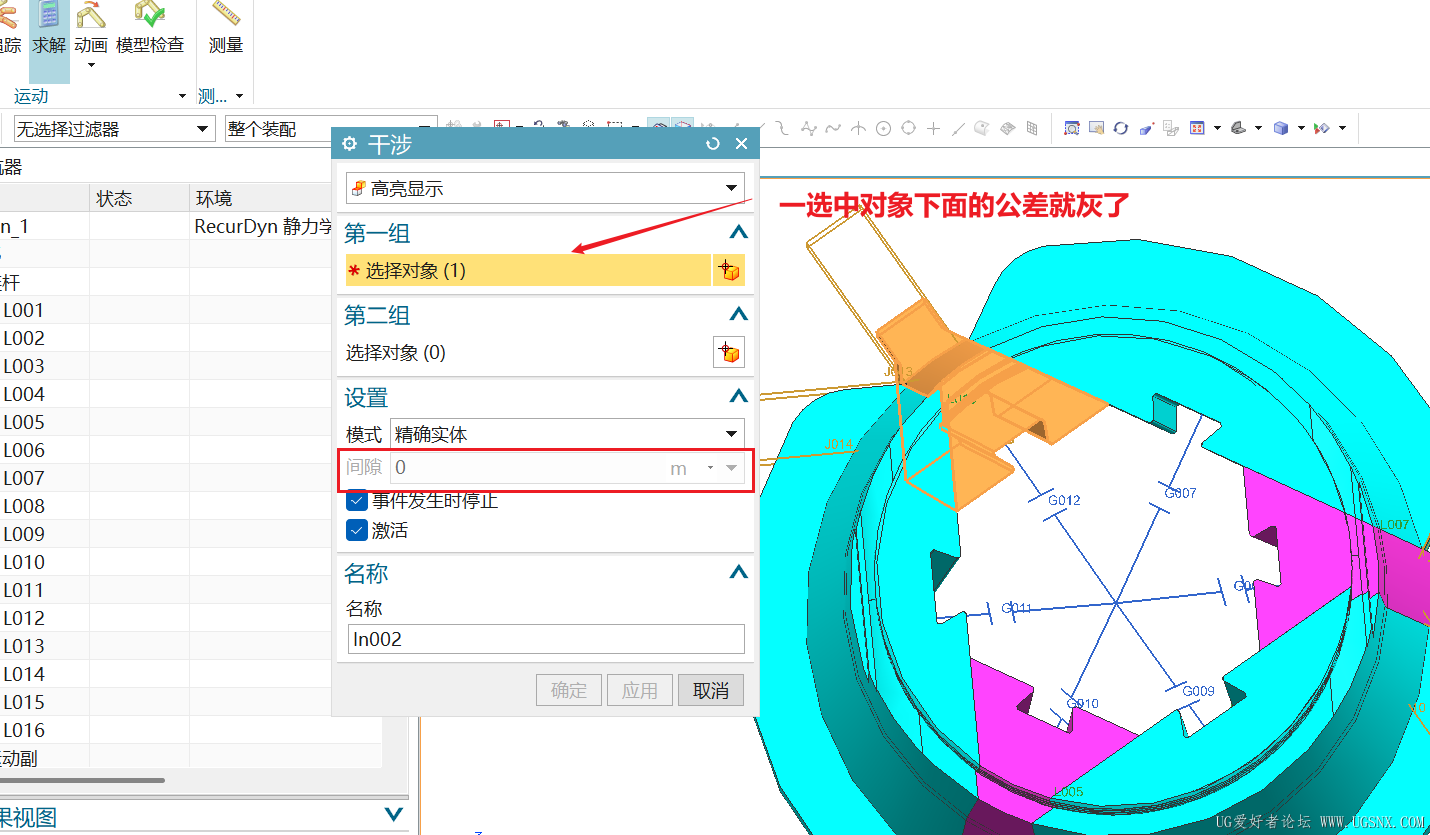Collapse the 结果视图 panel at bottom left
This screenshot has width=1430, height=835.
tap(392, 813)
